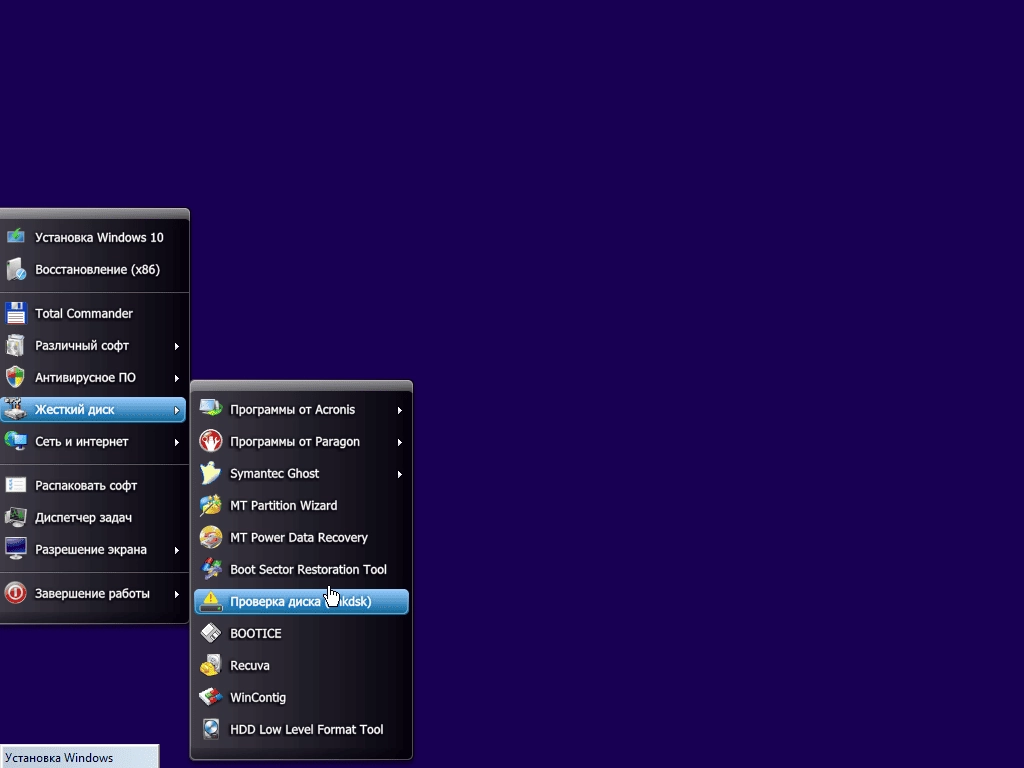Click the Boot Sector Restoration Tool icon
1024x768 pixels.
click(211, 569)
